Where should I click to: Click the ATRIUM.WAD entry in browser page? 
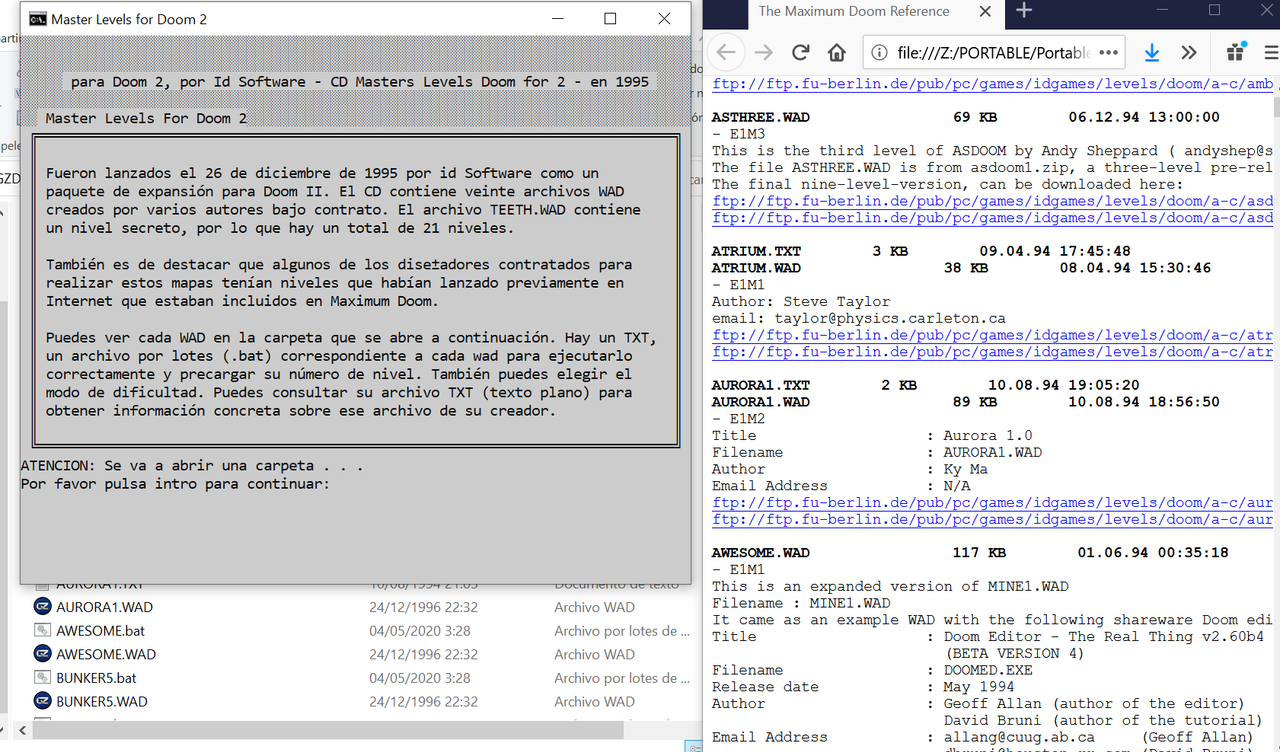(756, 268)
